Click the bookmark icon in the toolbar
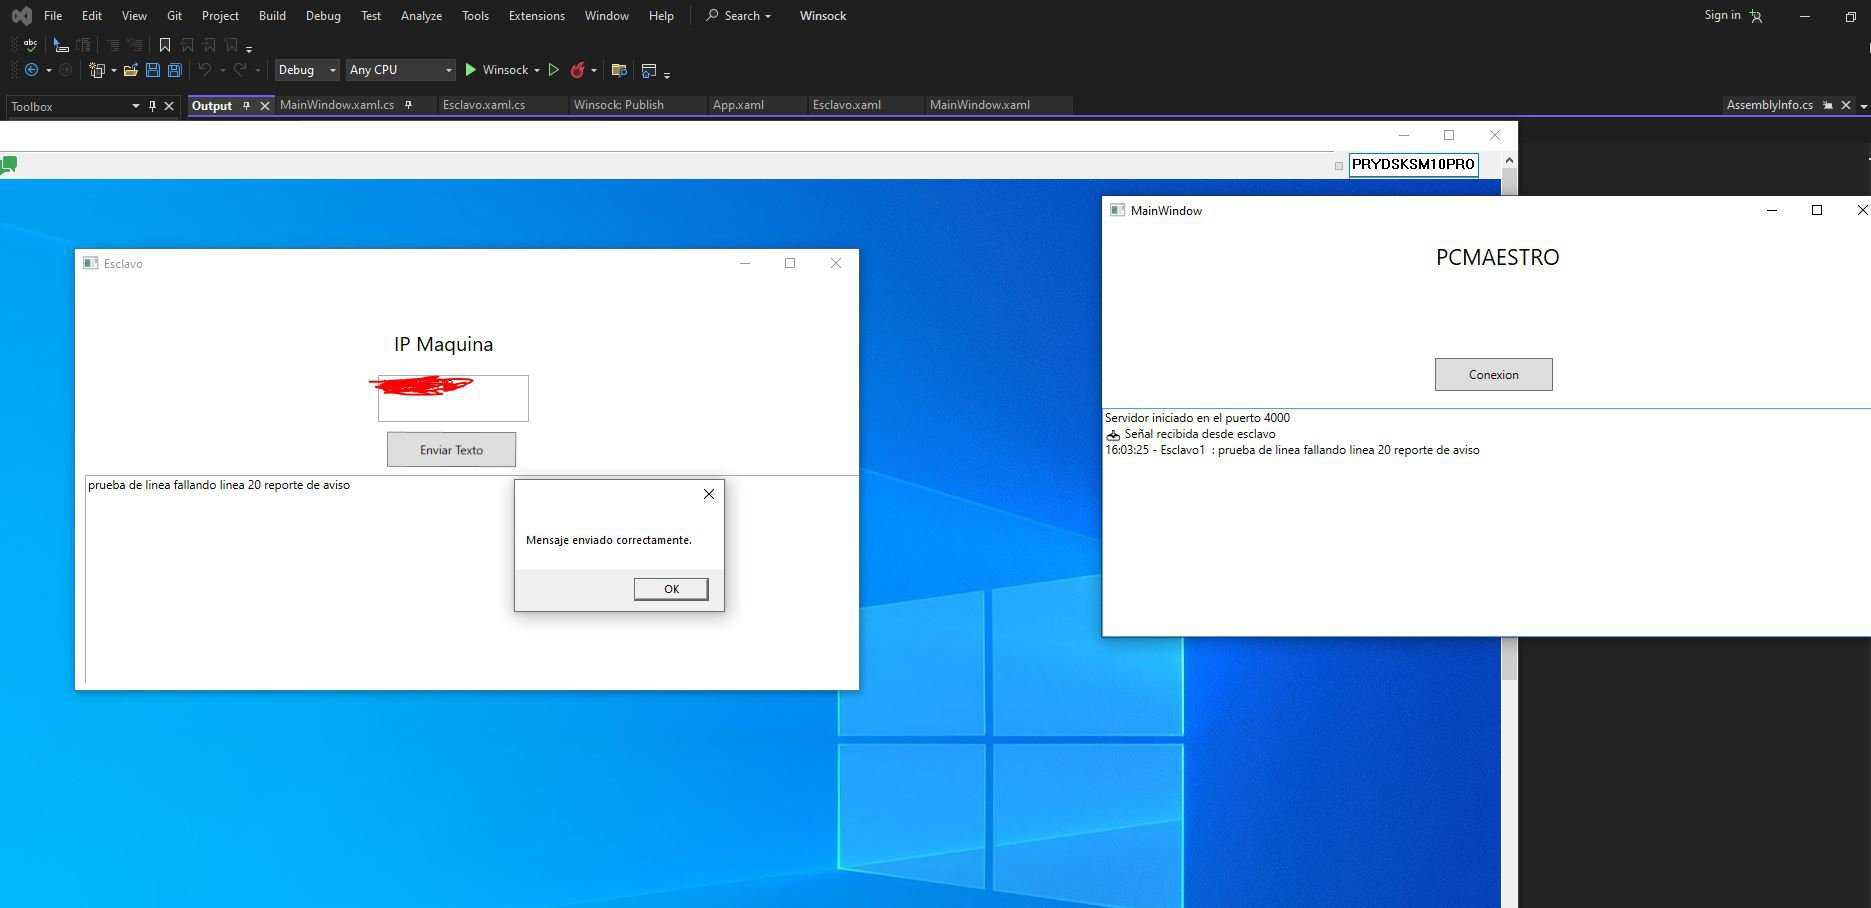1871x908 pixels. (165, 45)
